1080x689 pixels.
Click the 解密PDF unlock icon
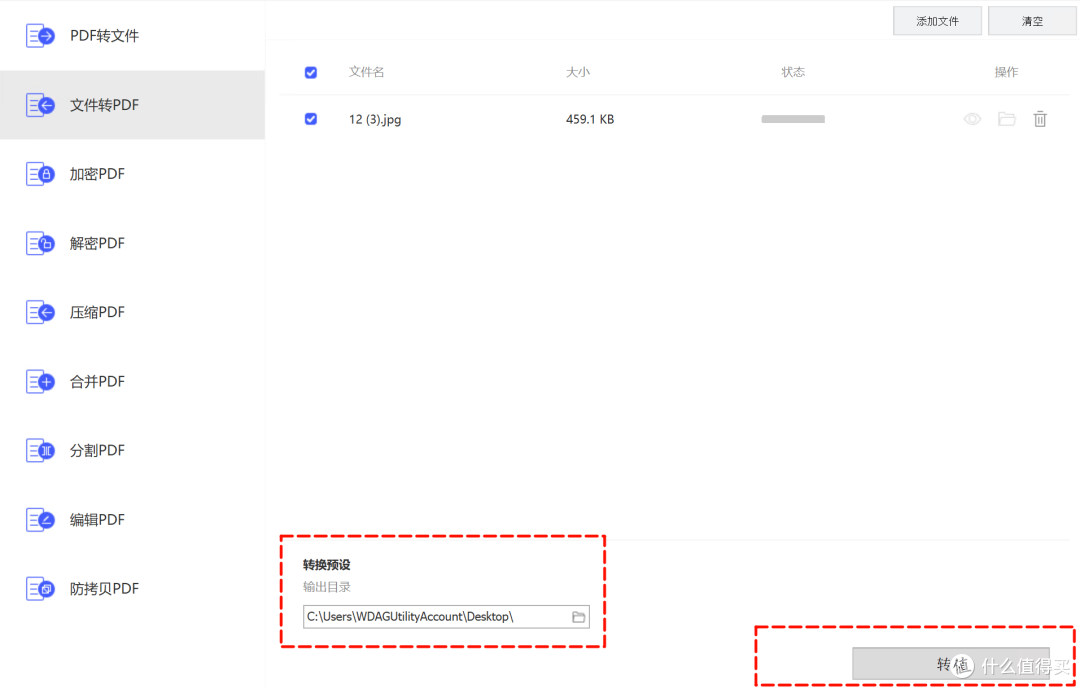pyautogui.click(x=40, y=243)
